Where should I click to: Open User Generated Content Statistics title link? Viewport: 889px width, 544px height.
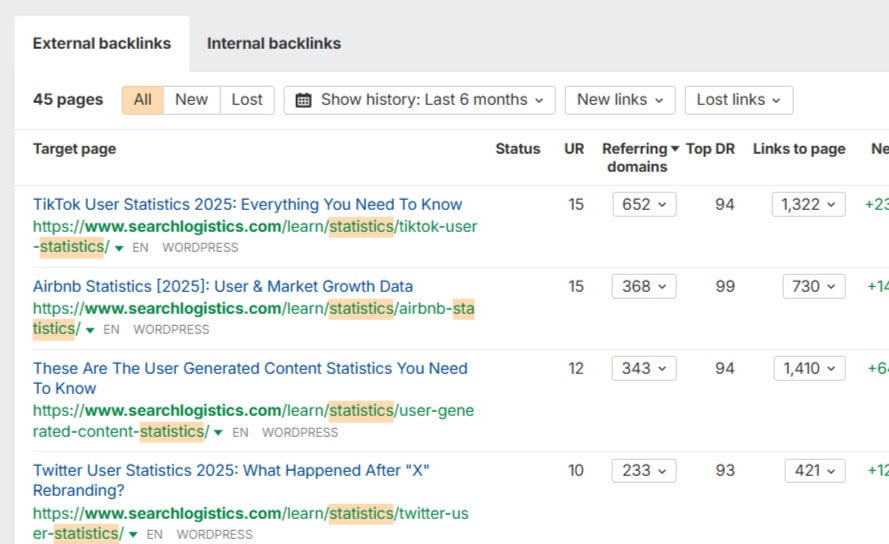250,378
